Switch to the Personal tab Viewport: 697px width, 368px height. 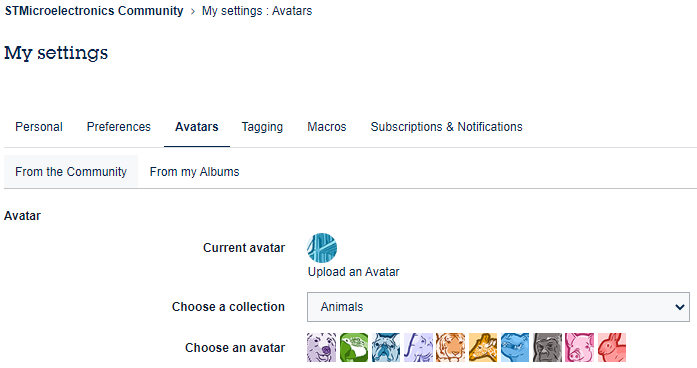[39, 127]
